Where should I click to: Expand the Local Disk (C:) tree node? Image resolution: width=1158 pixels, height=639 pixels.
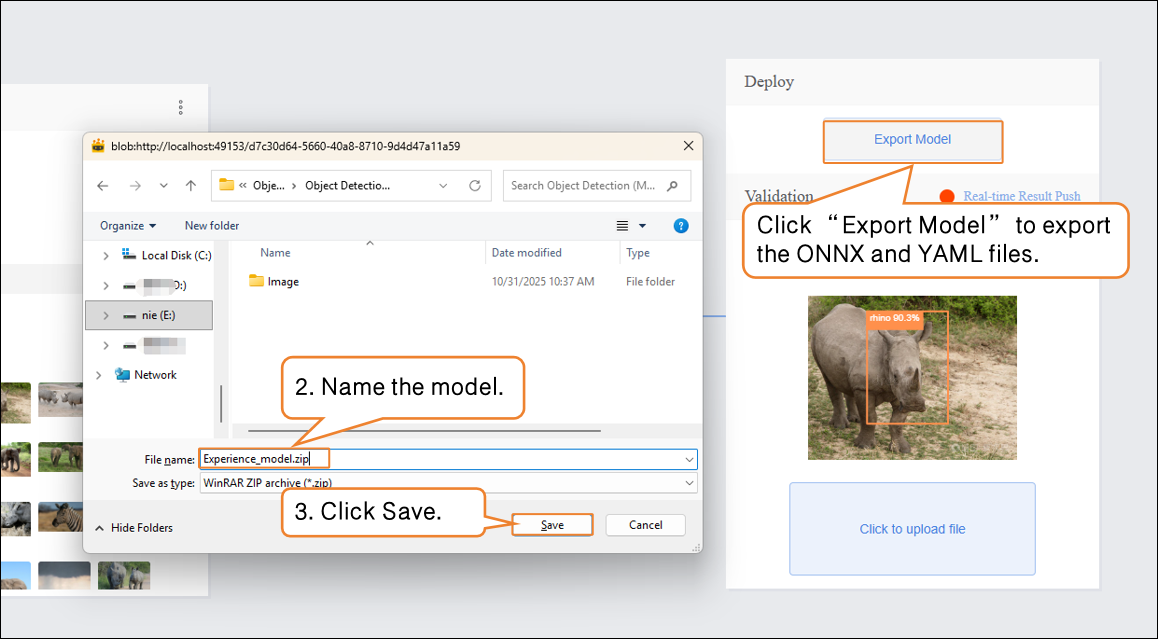106,256
